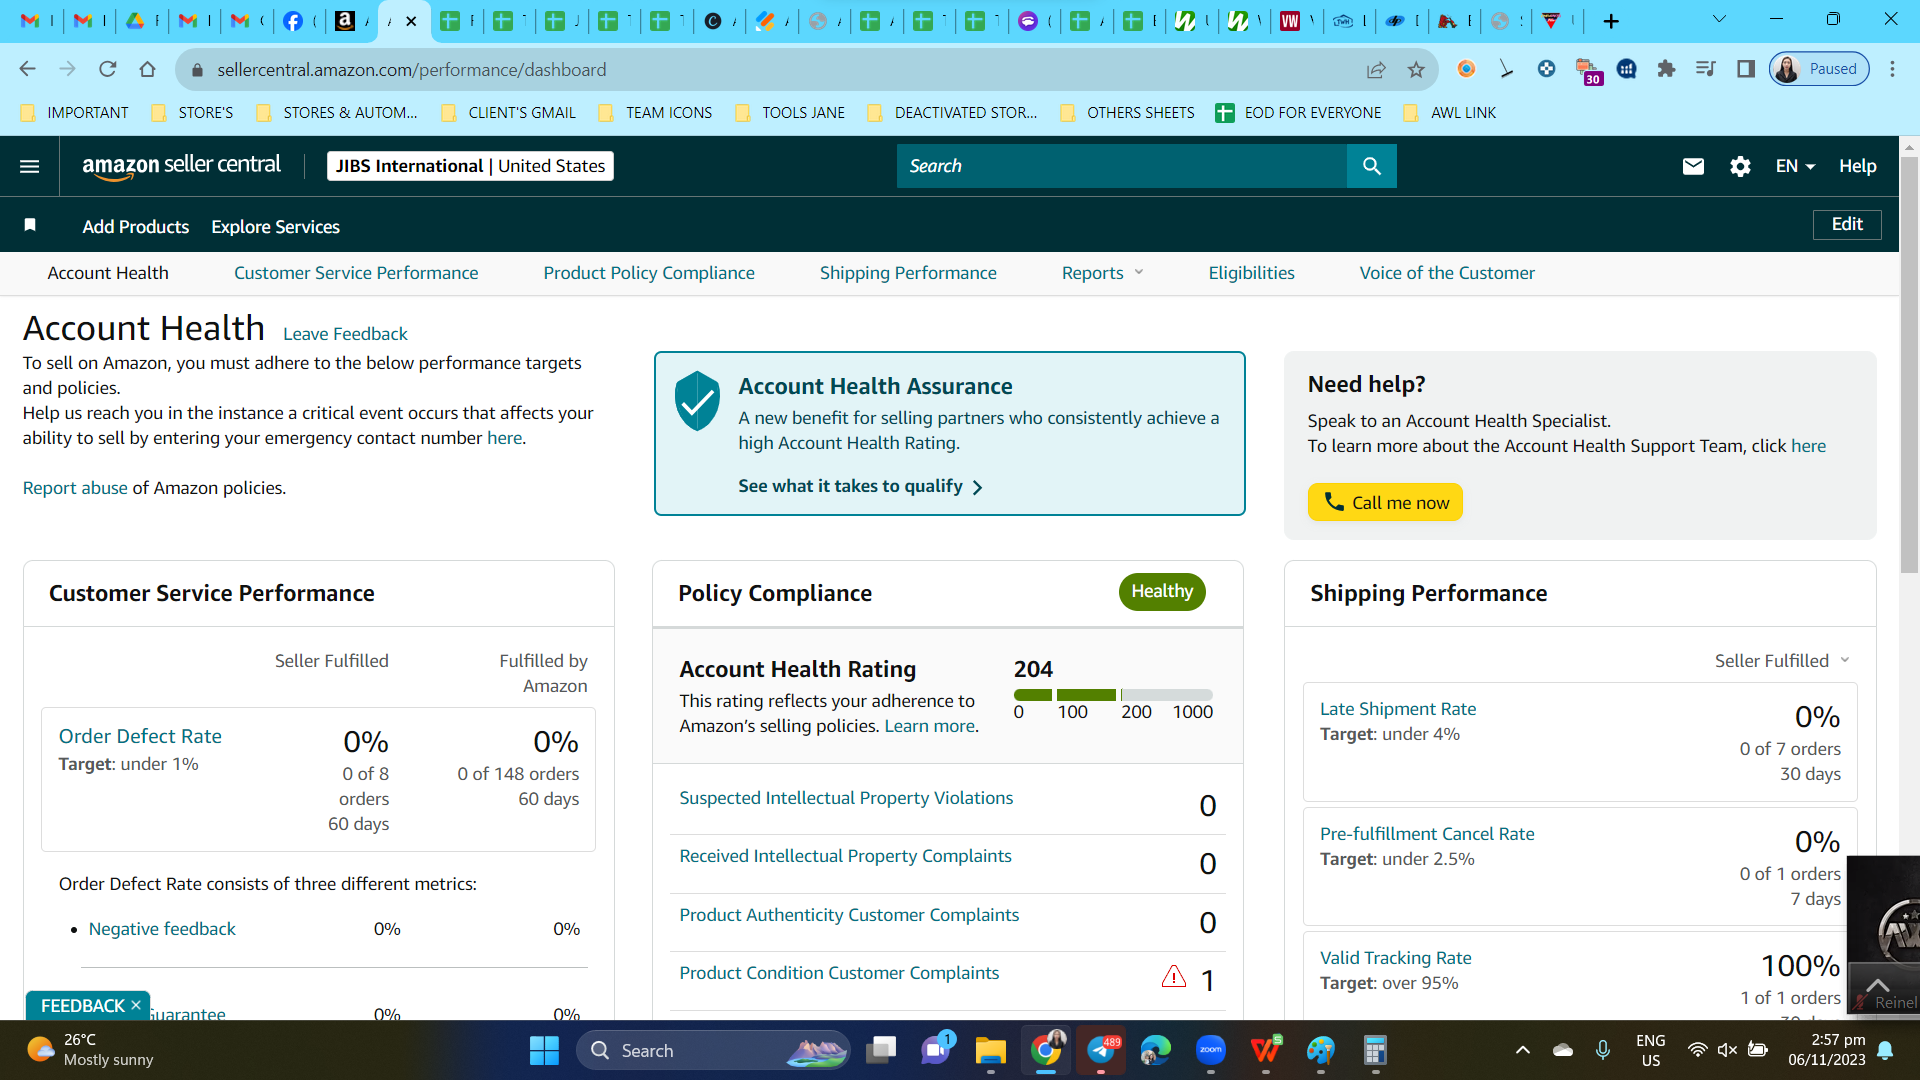Bookmark this page with the star icon
Screen dimensions: 1920x1080
coord(1416,69)
